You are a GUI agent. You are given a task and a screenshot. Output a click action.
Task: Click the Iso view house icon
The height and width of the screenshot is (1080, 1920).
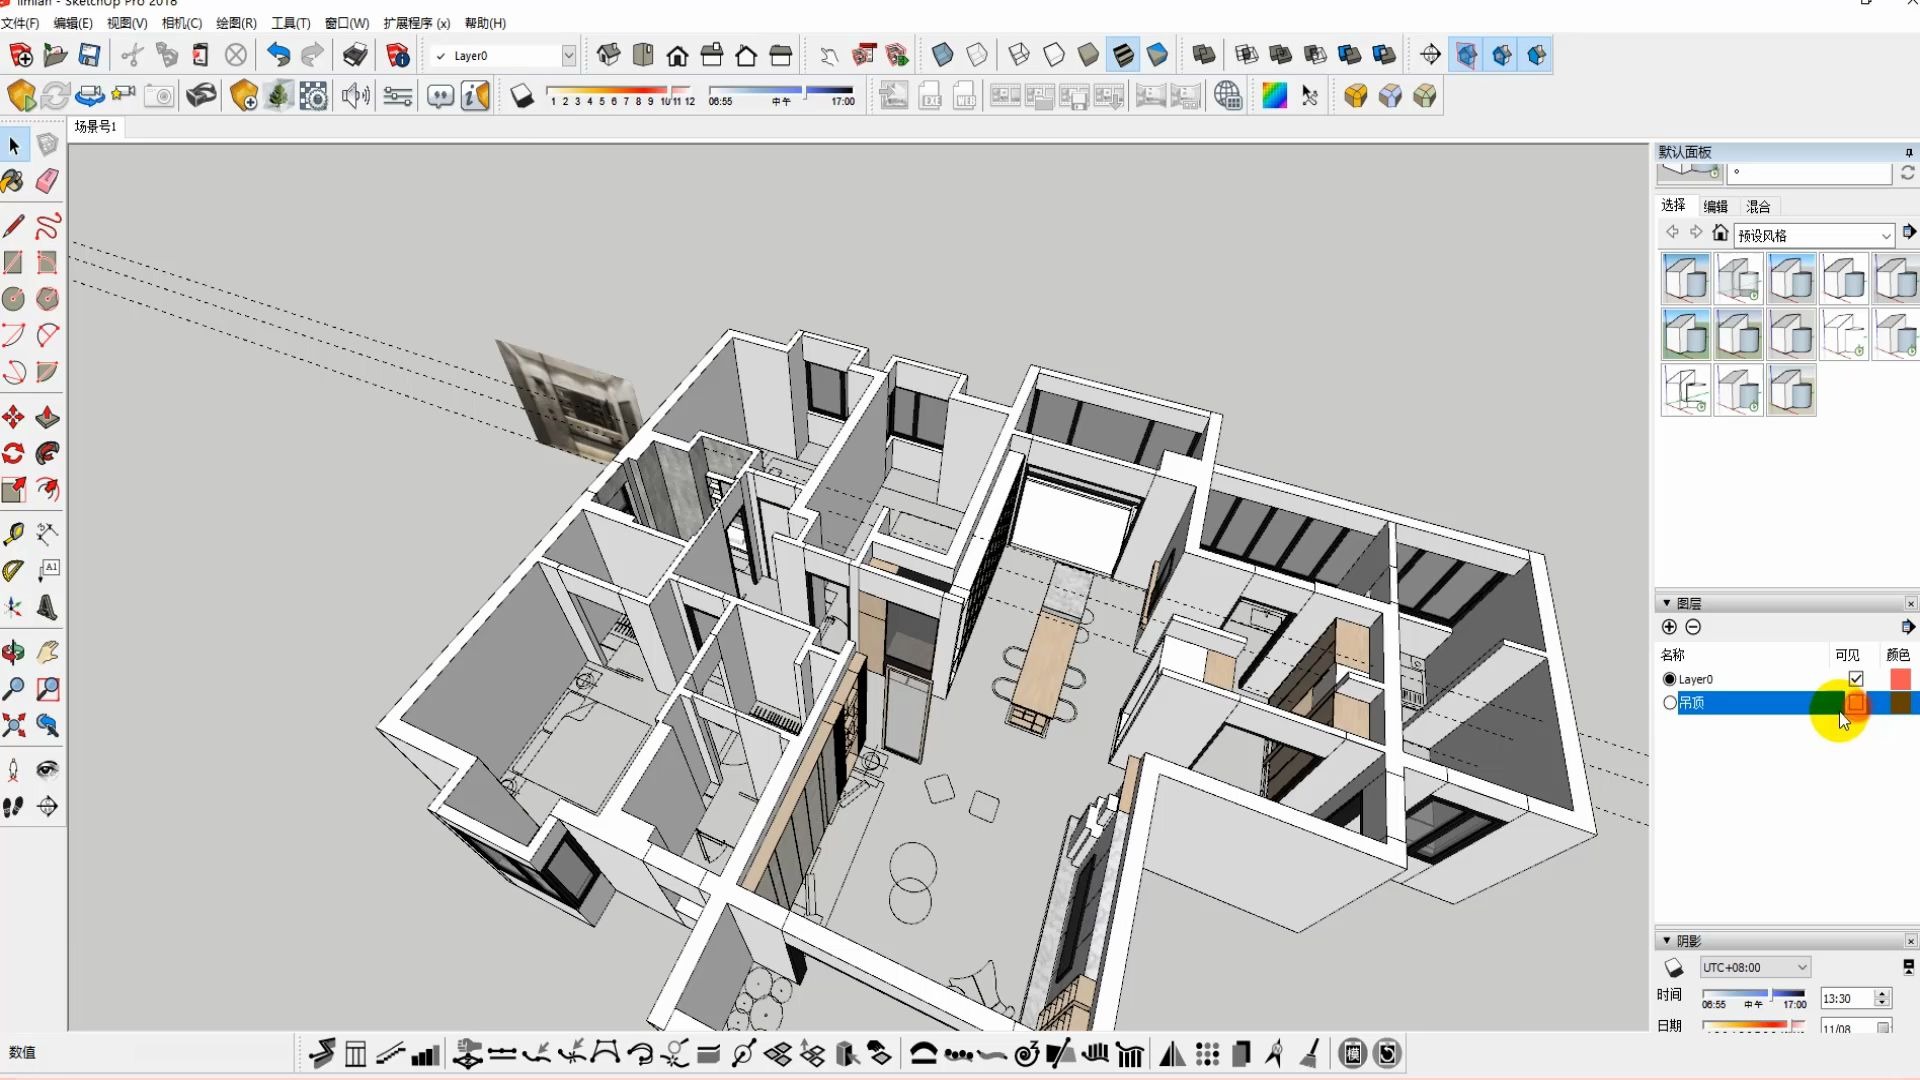[x=609, y=55]
